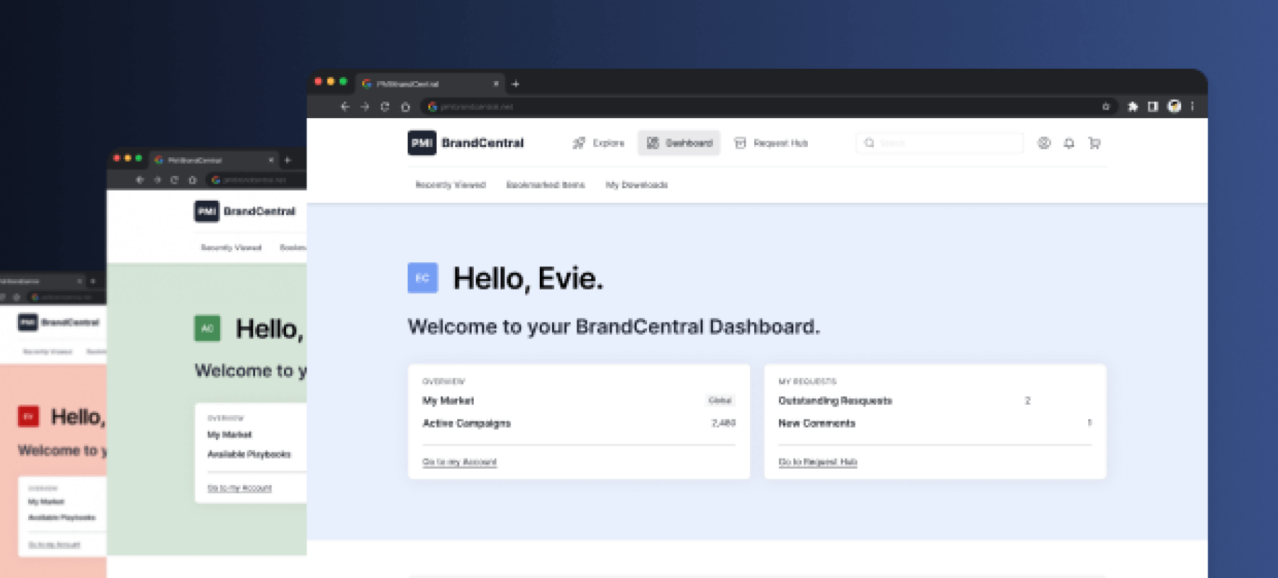Screen dimensions: 1278x578
Task: Click the browser forward arrow in the front window
Action: [365, 106]
